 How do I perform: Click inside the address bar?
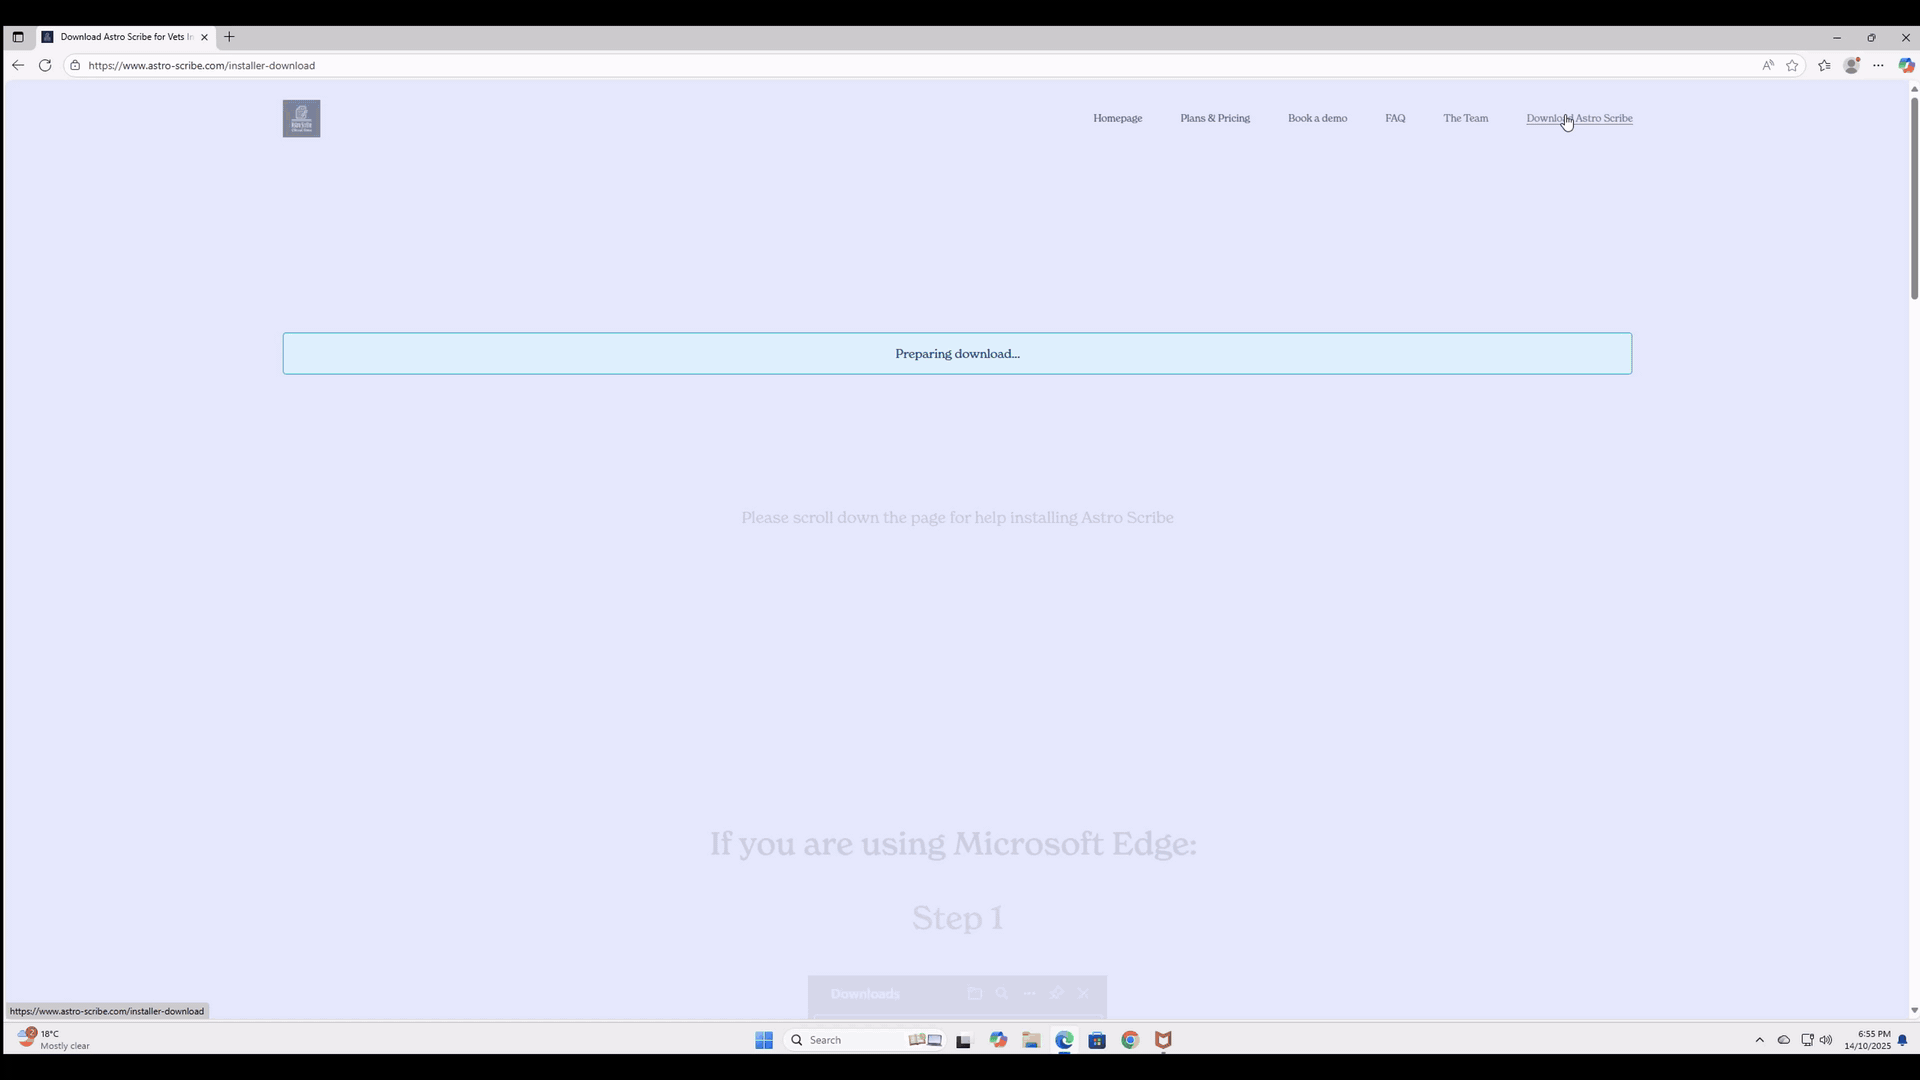point(400,65)
